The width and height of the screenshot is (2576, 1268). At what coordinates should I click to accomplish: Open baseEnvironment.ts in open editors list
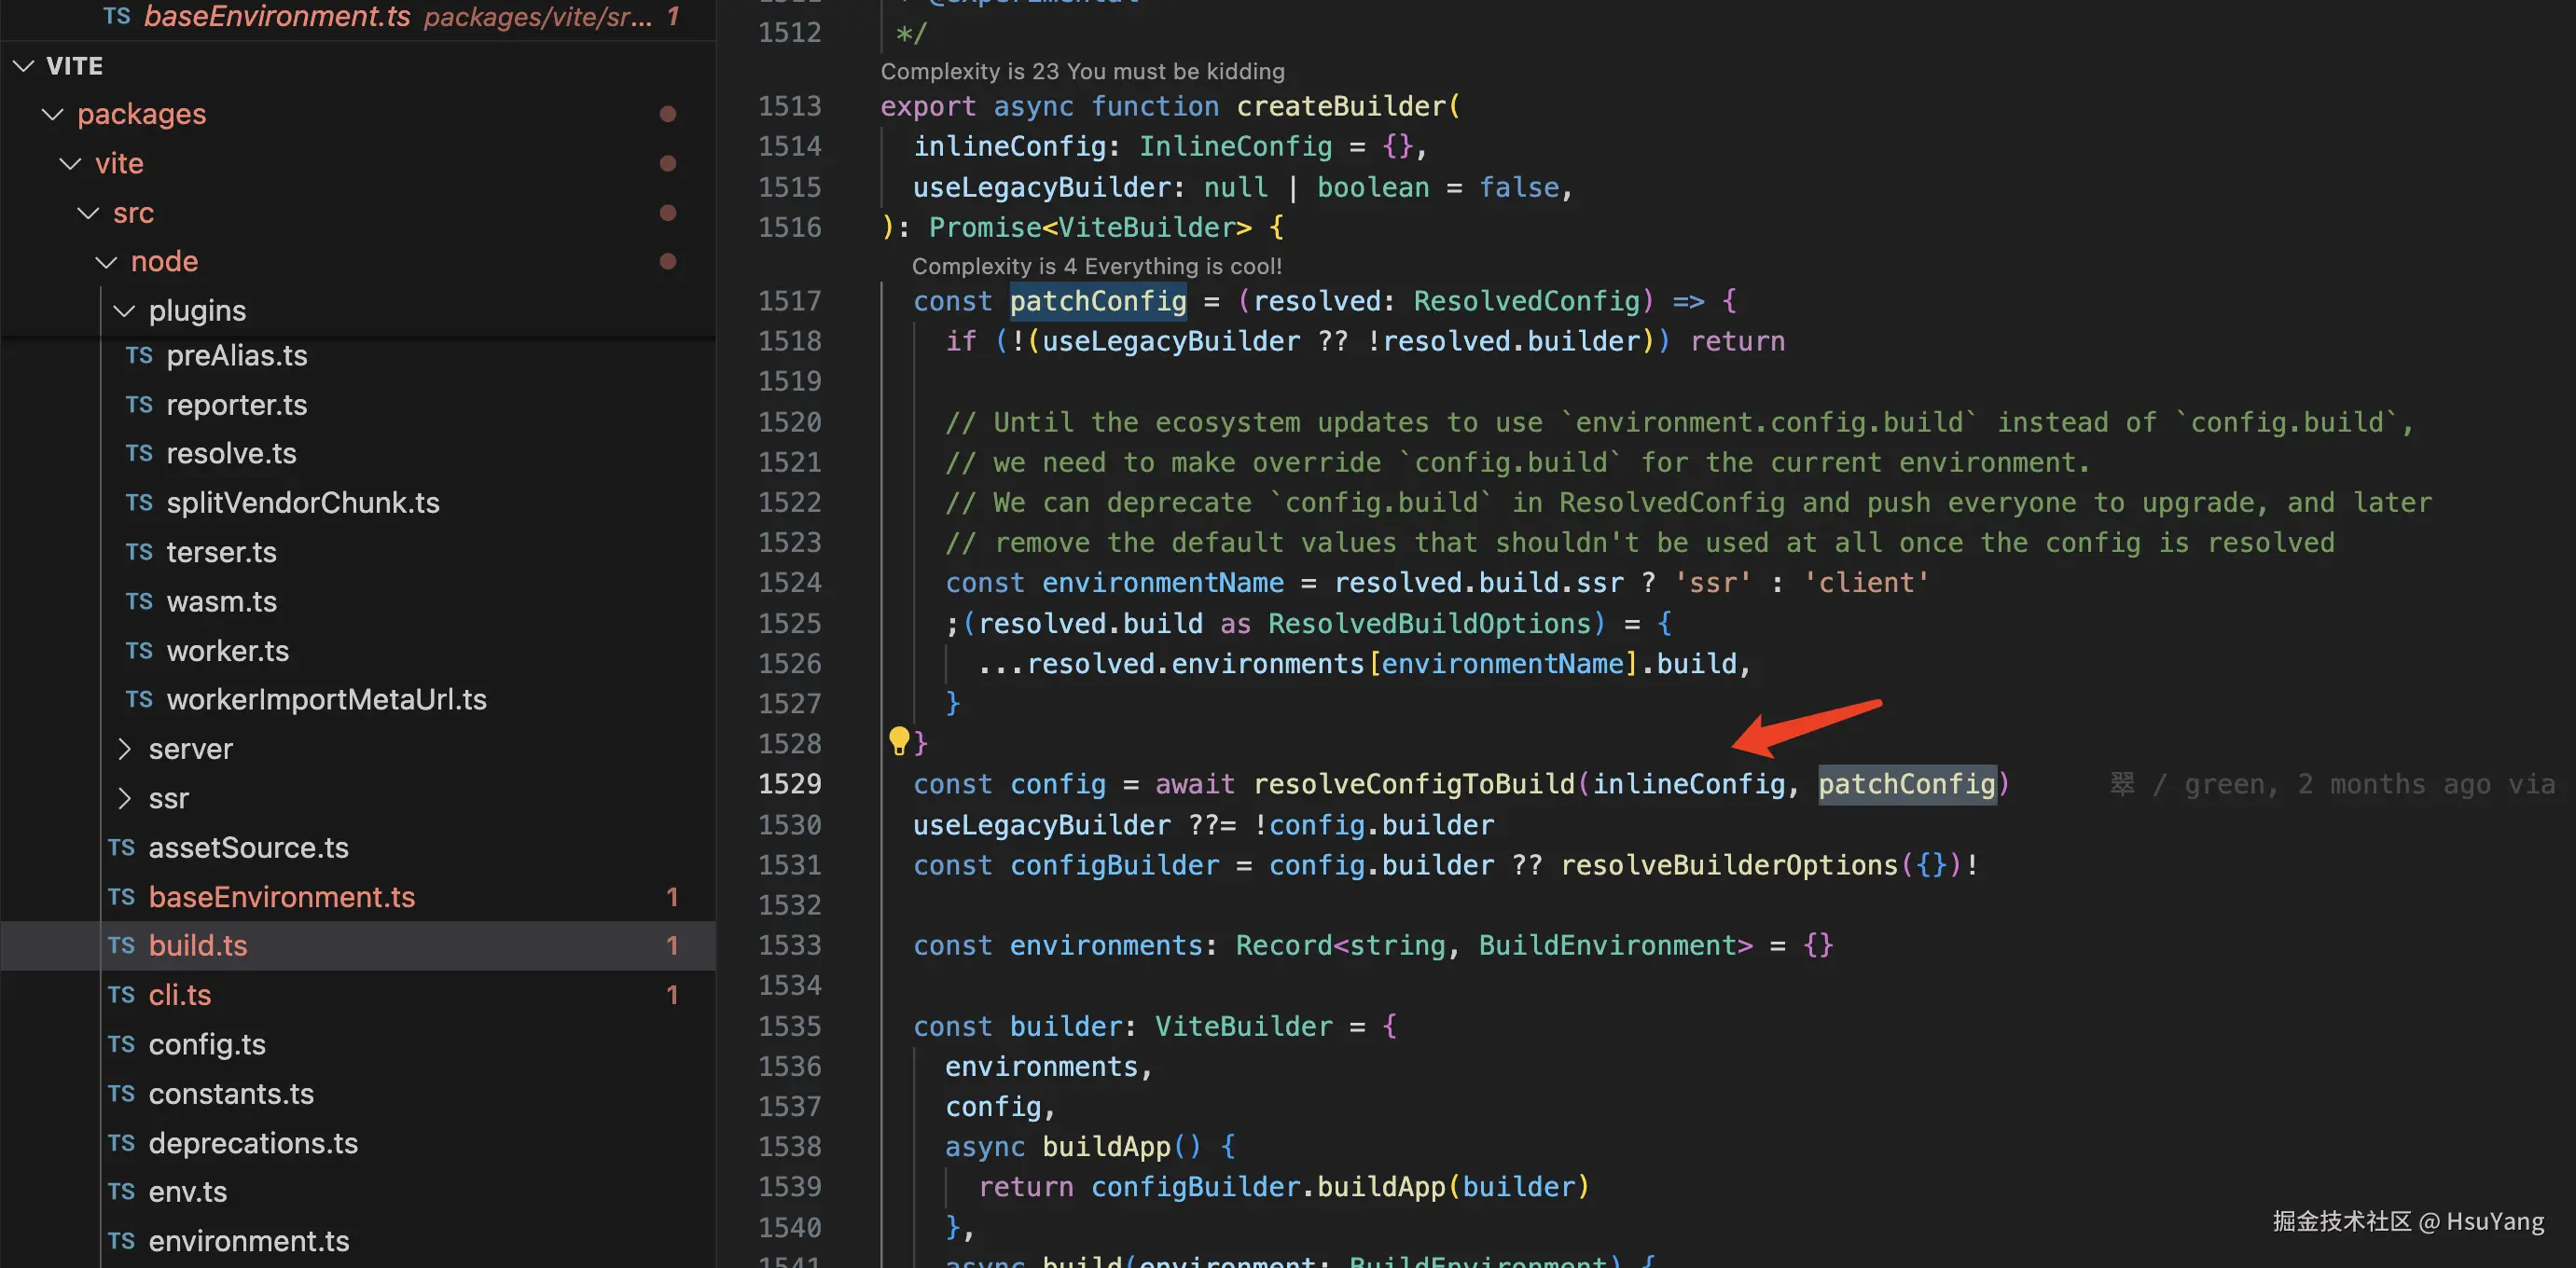[x=277, y=16]
